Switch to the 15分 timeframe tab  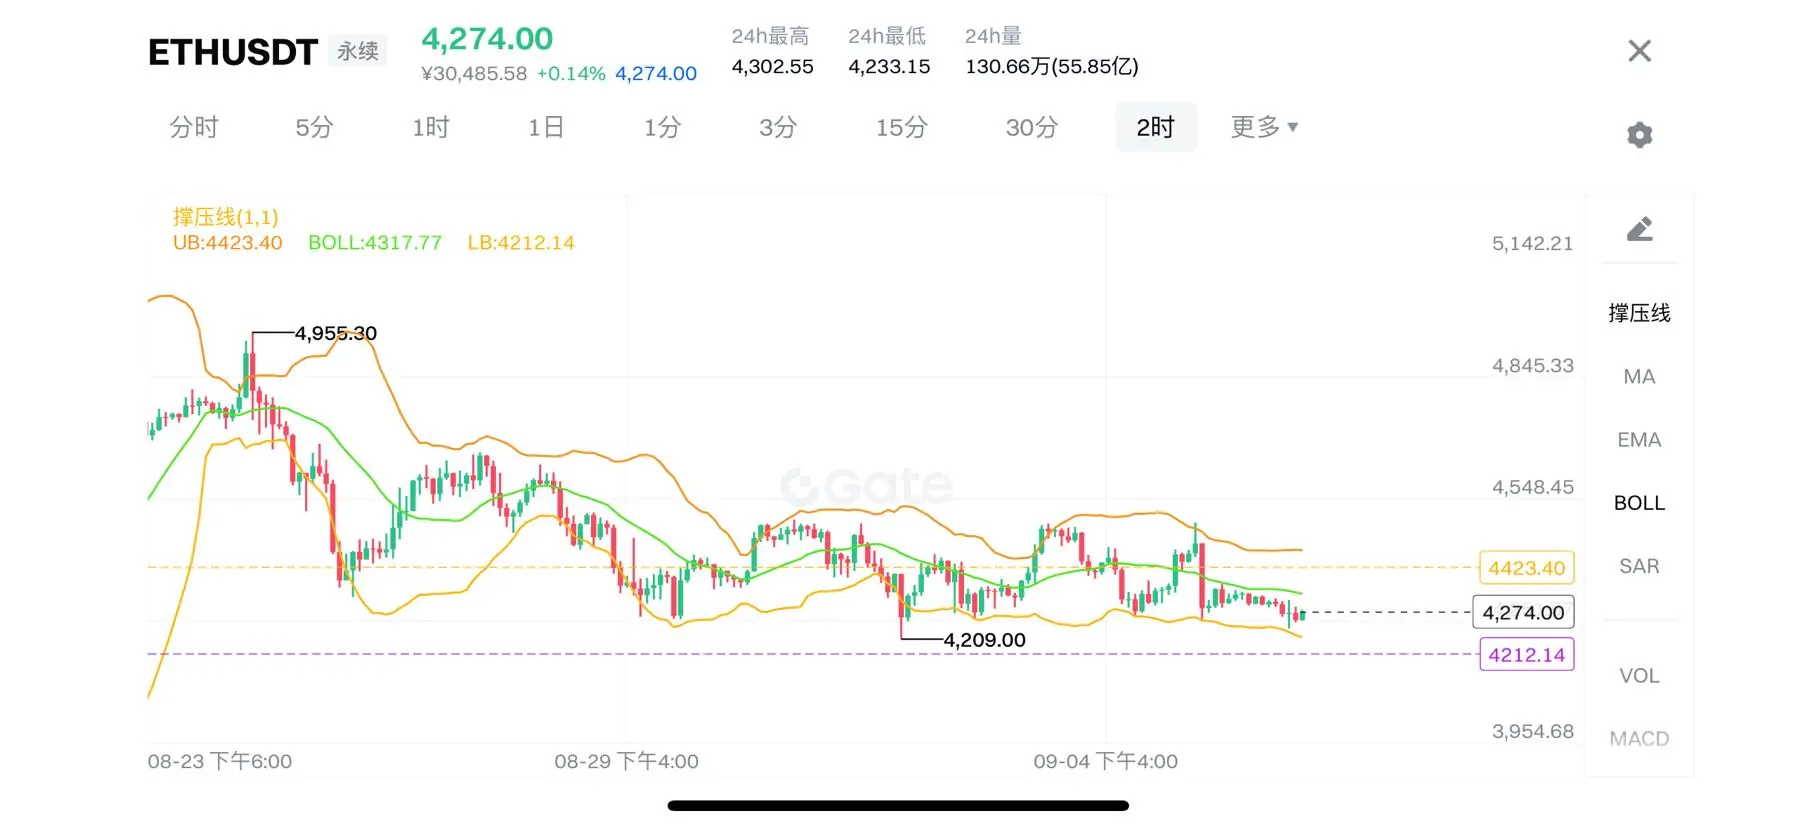point(902,127)
